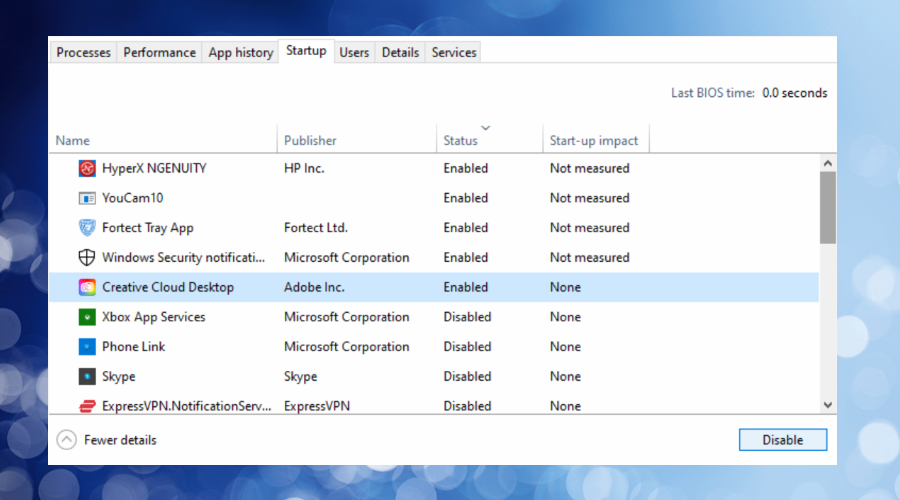The image size is (900, 500).
Task: Click the Xbox App Services icon
Action: coord(87,317)
